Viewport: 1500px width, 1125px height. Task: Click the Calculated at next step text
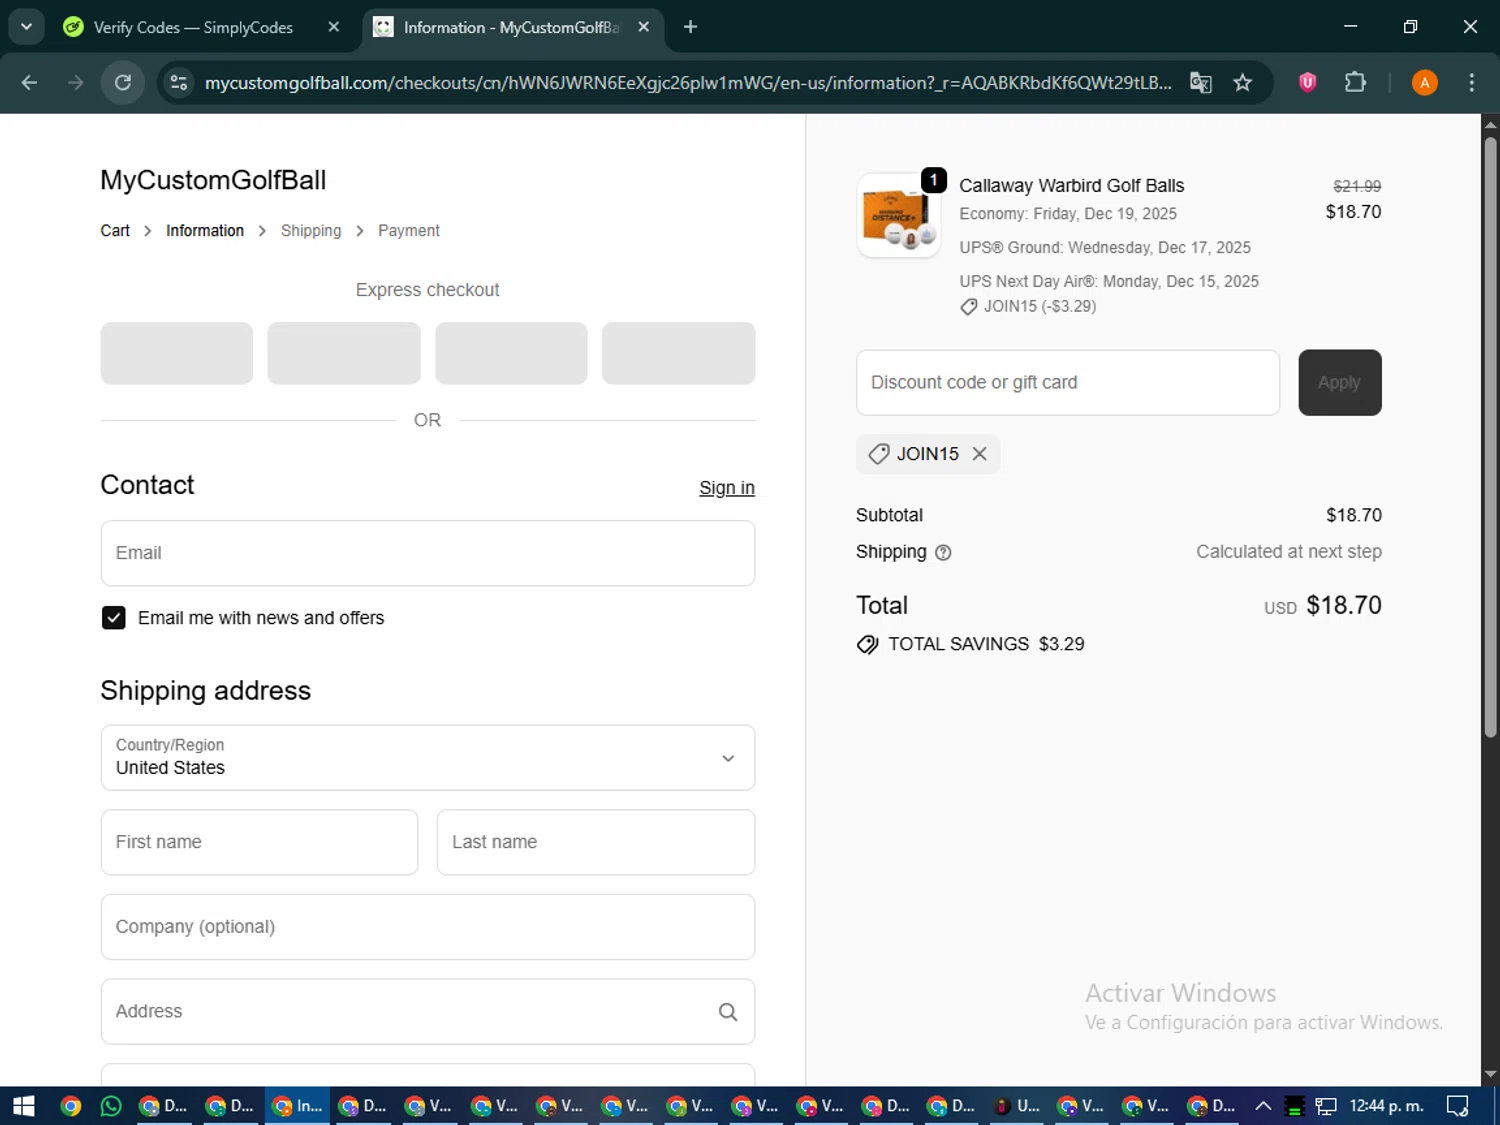pos(1289,552)
